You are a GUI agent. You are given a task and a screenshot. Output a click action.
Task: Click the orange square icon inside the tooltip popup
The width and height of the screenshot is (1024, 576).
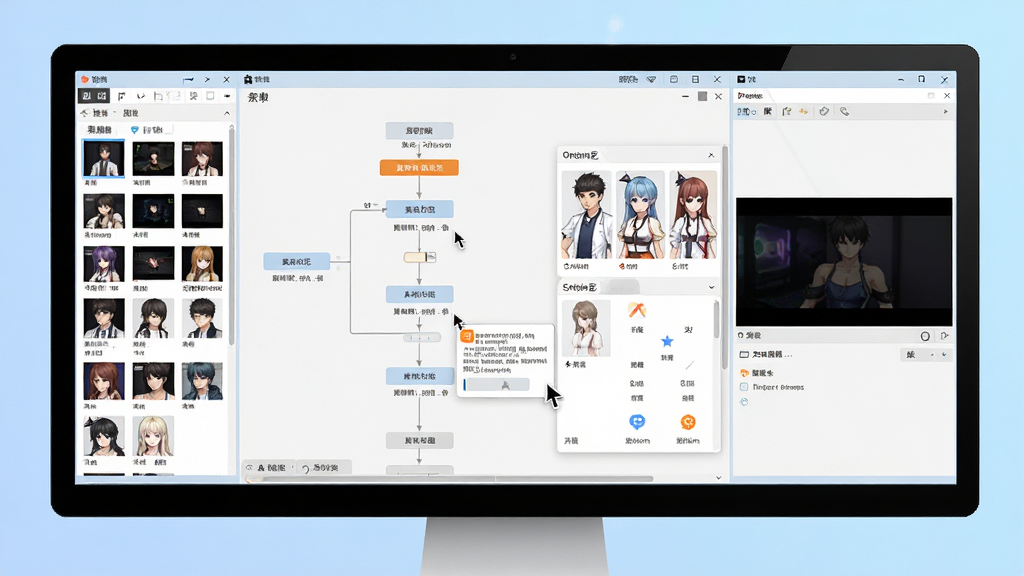(x=467, y=336)
